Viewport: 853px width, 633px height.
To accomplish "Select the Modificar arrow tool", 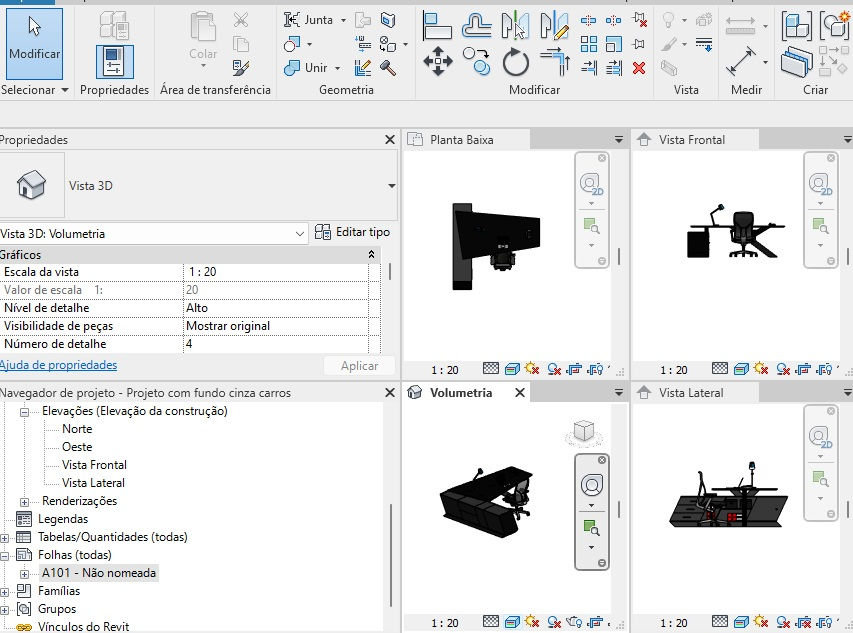I will (x=34, y=44).
